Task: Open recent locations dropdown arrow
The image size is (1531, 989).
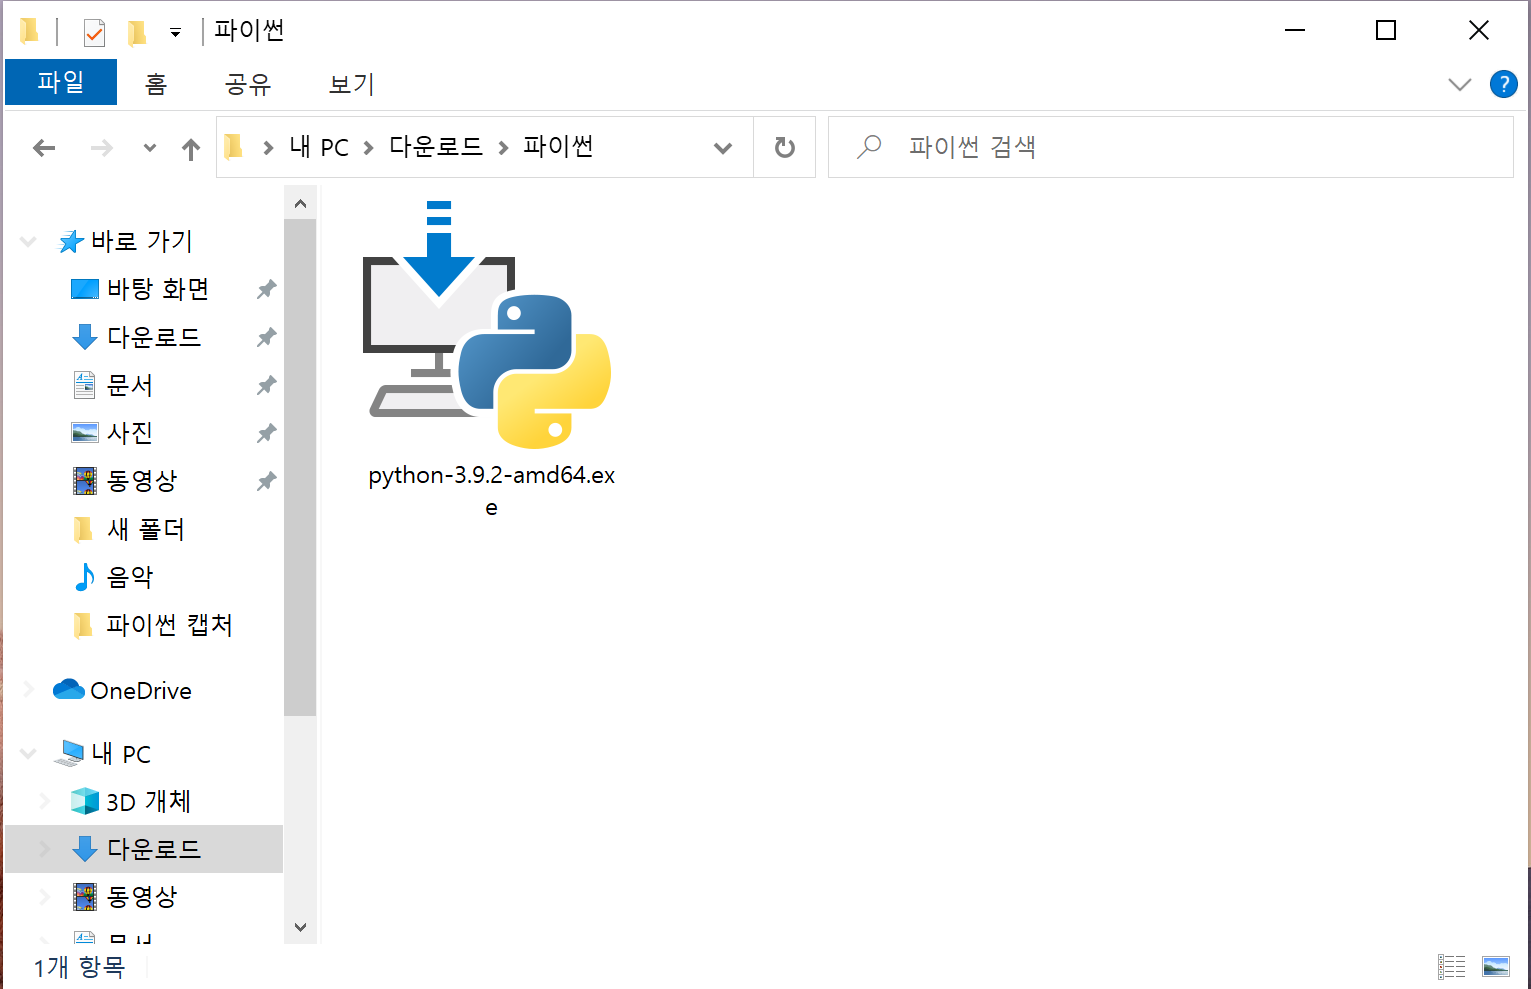Action: point(150,148)
